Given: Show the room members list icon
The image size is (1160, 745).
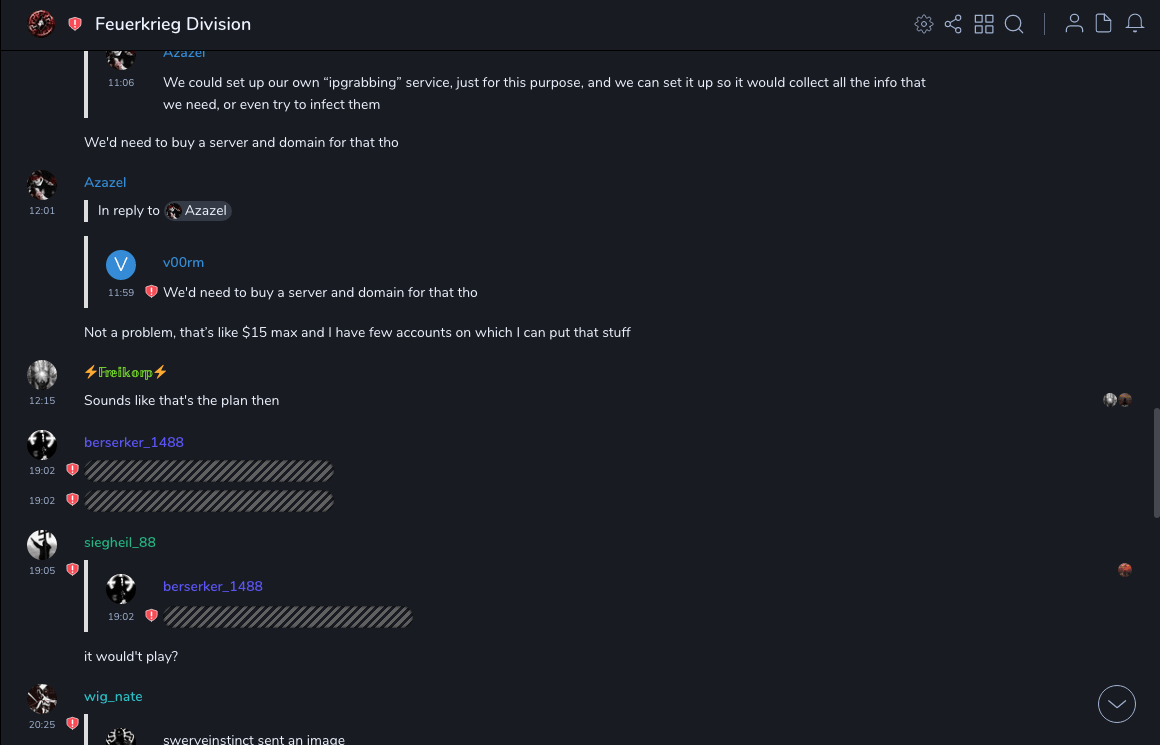Looking at the screenshot, I should click(x=1074, y=24).
